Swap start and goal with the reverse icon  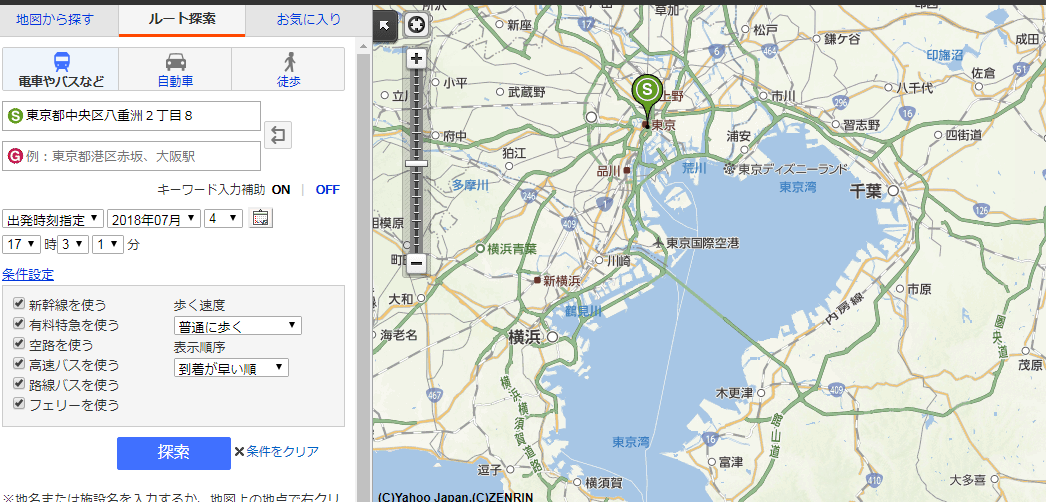[x=278, y=135]
